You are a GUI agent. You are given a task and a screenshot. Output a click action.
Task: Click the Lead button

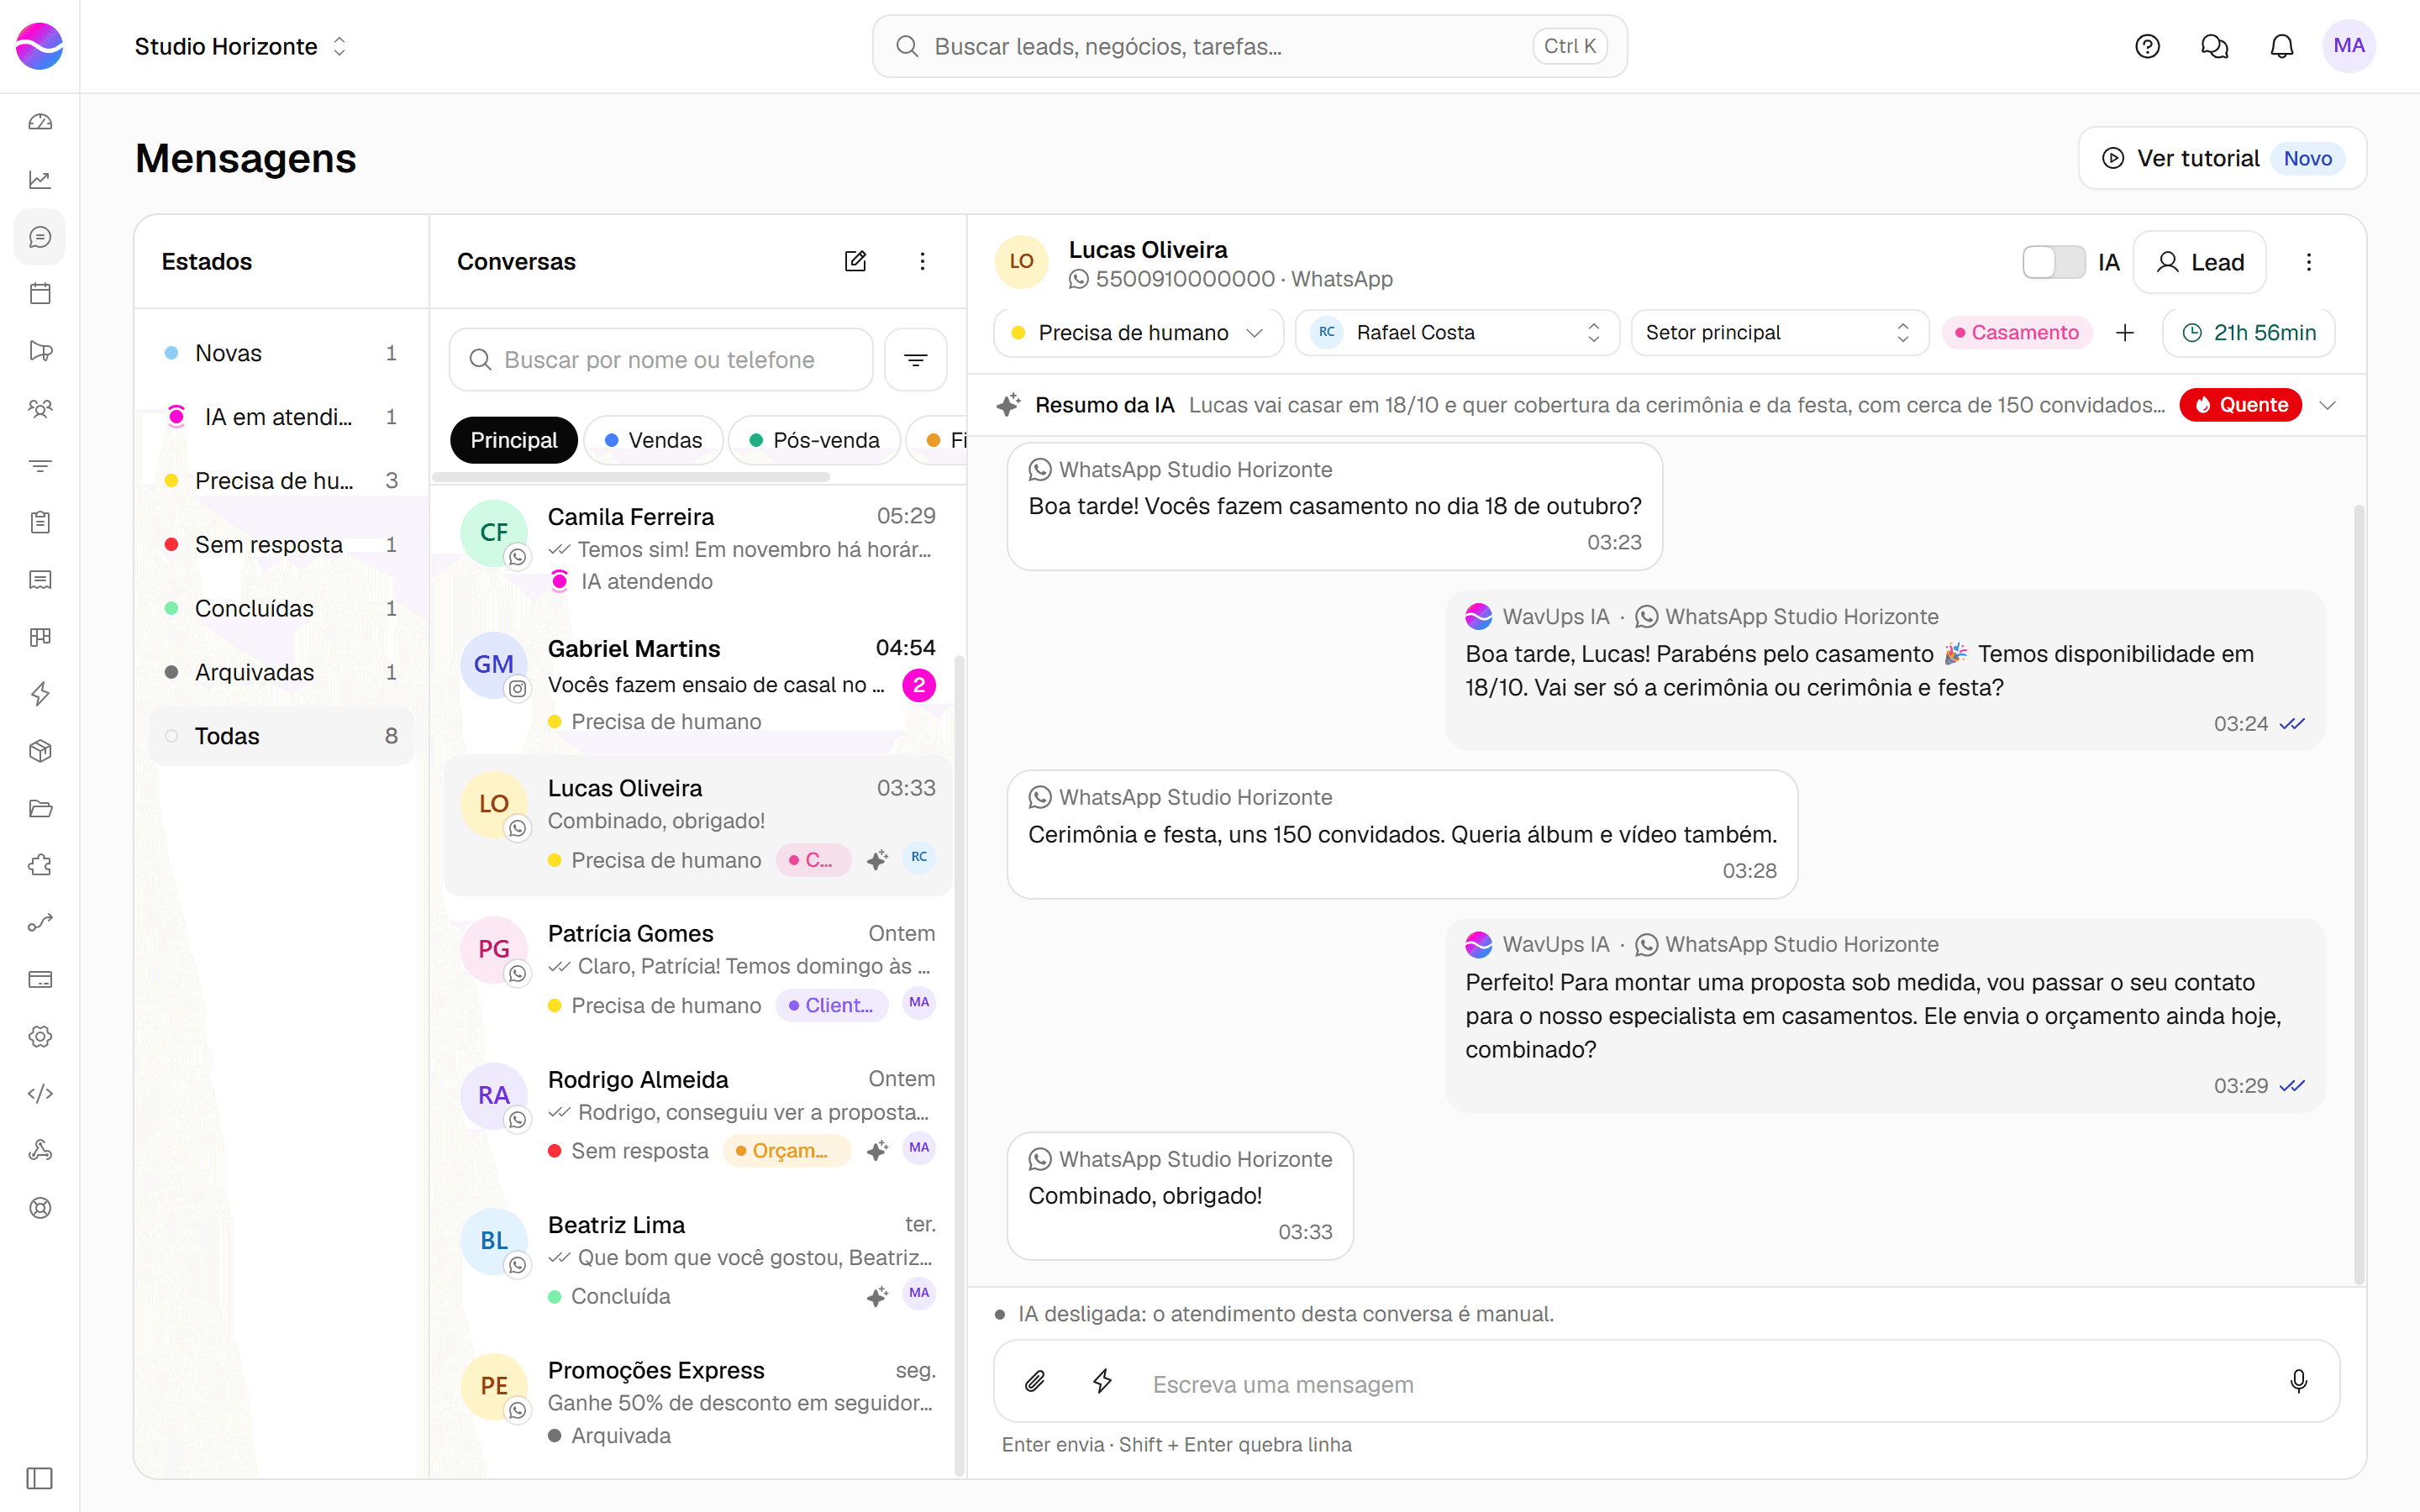(x=2199, y=262)
